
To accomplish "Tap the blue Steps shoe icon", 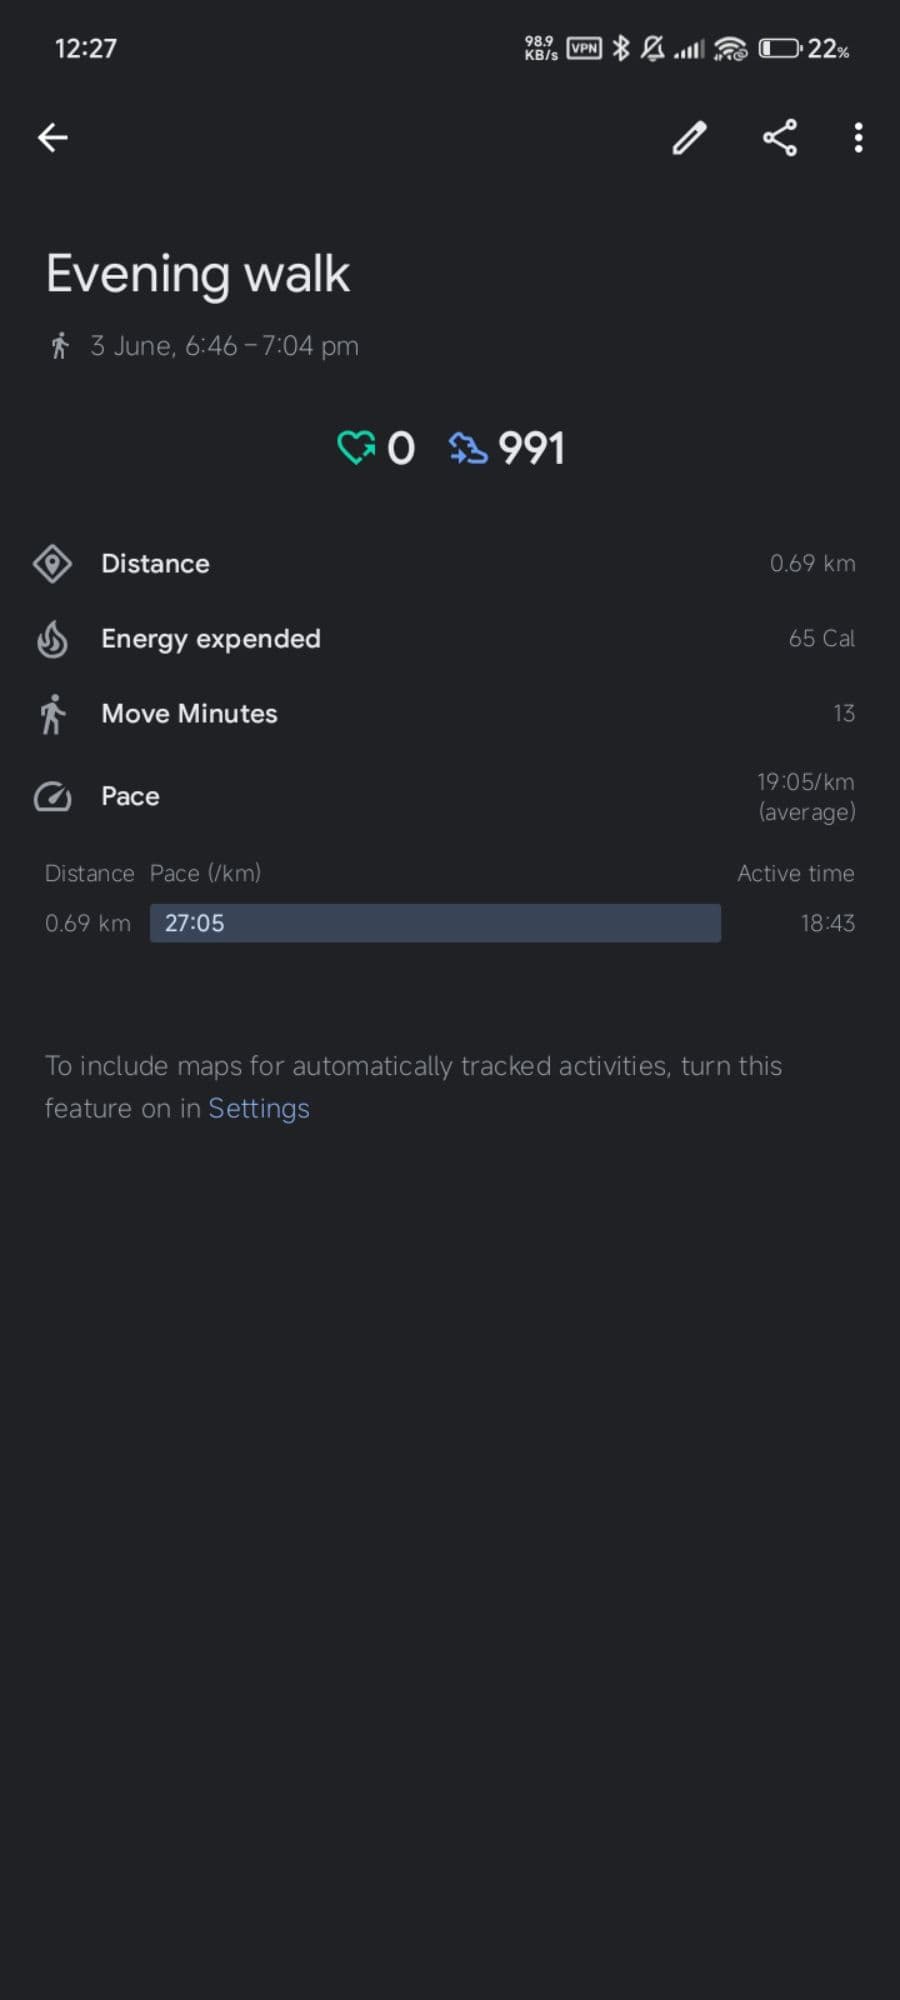I will click(x=468, y=448).
